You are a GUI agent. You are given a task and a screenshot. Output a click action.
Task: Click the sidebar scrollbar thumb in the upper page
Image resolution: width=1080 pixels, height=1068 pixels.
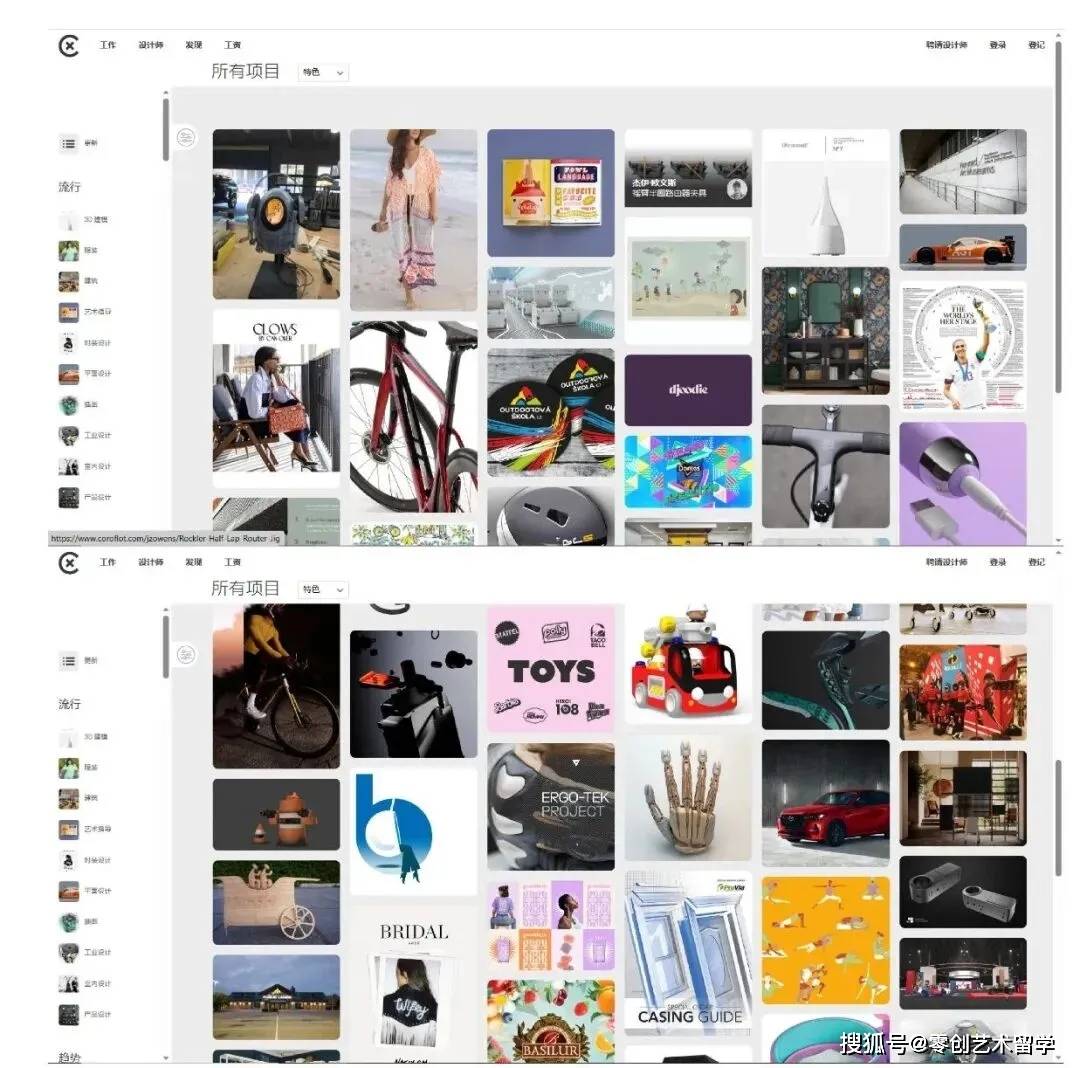pyautogui.click(x=166, y=129)
